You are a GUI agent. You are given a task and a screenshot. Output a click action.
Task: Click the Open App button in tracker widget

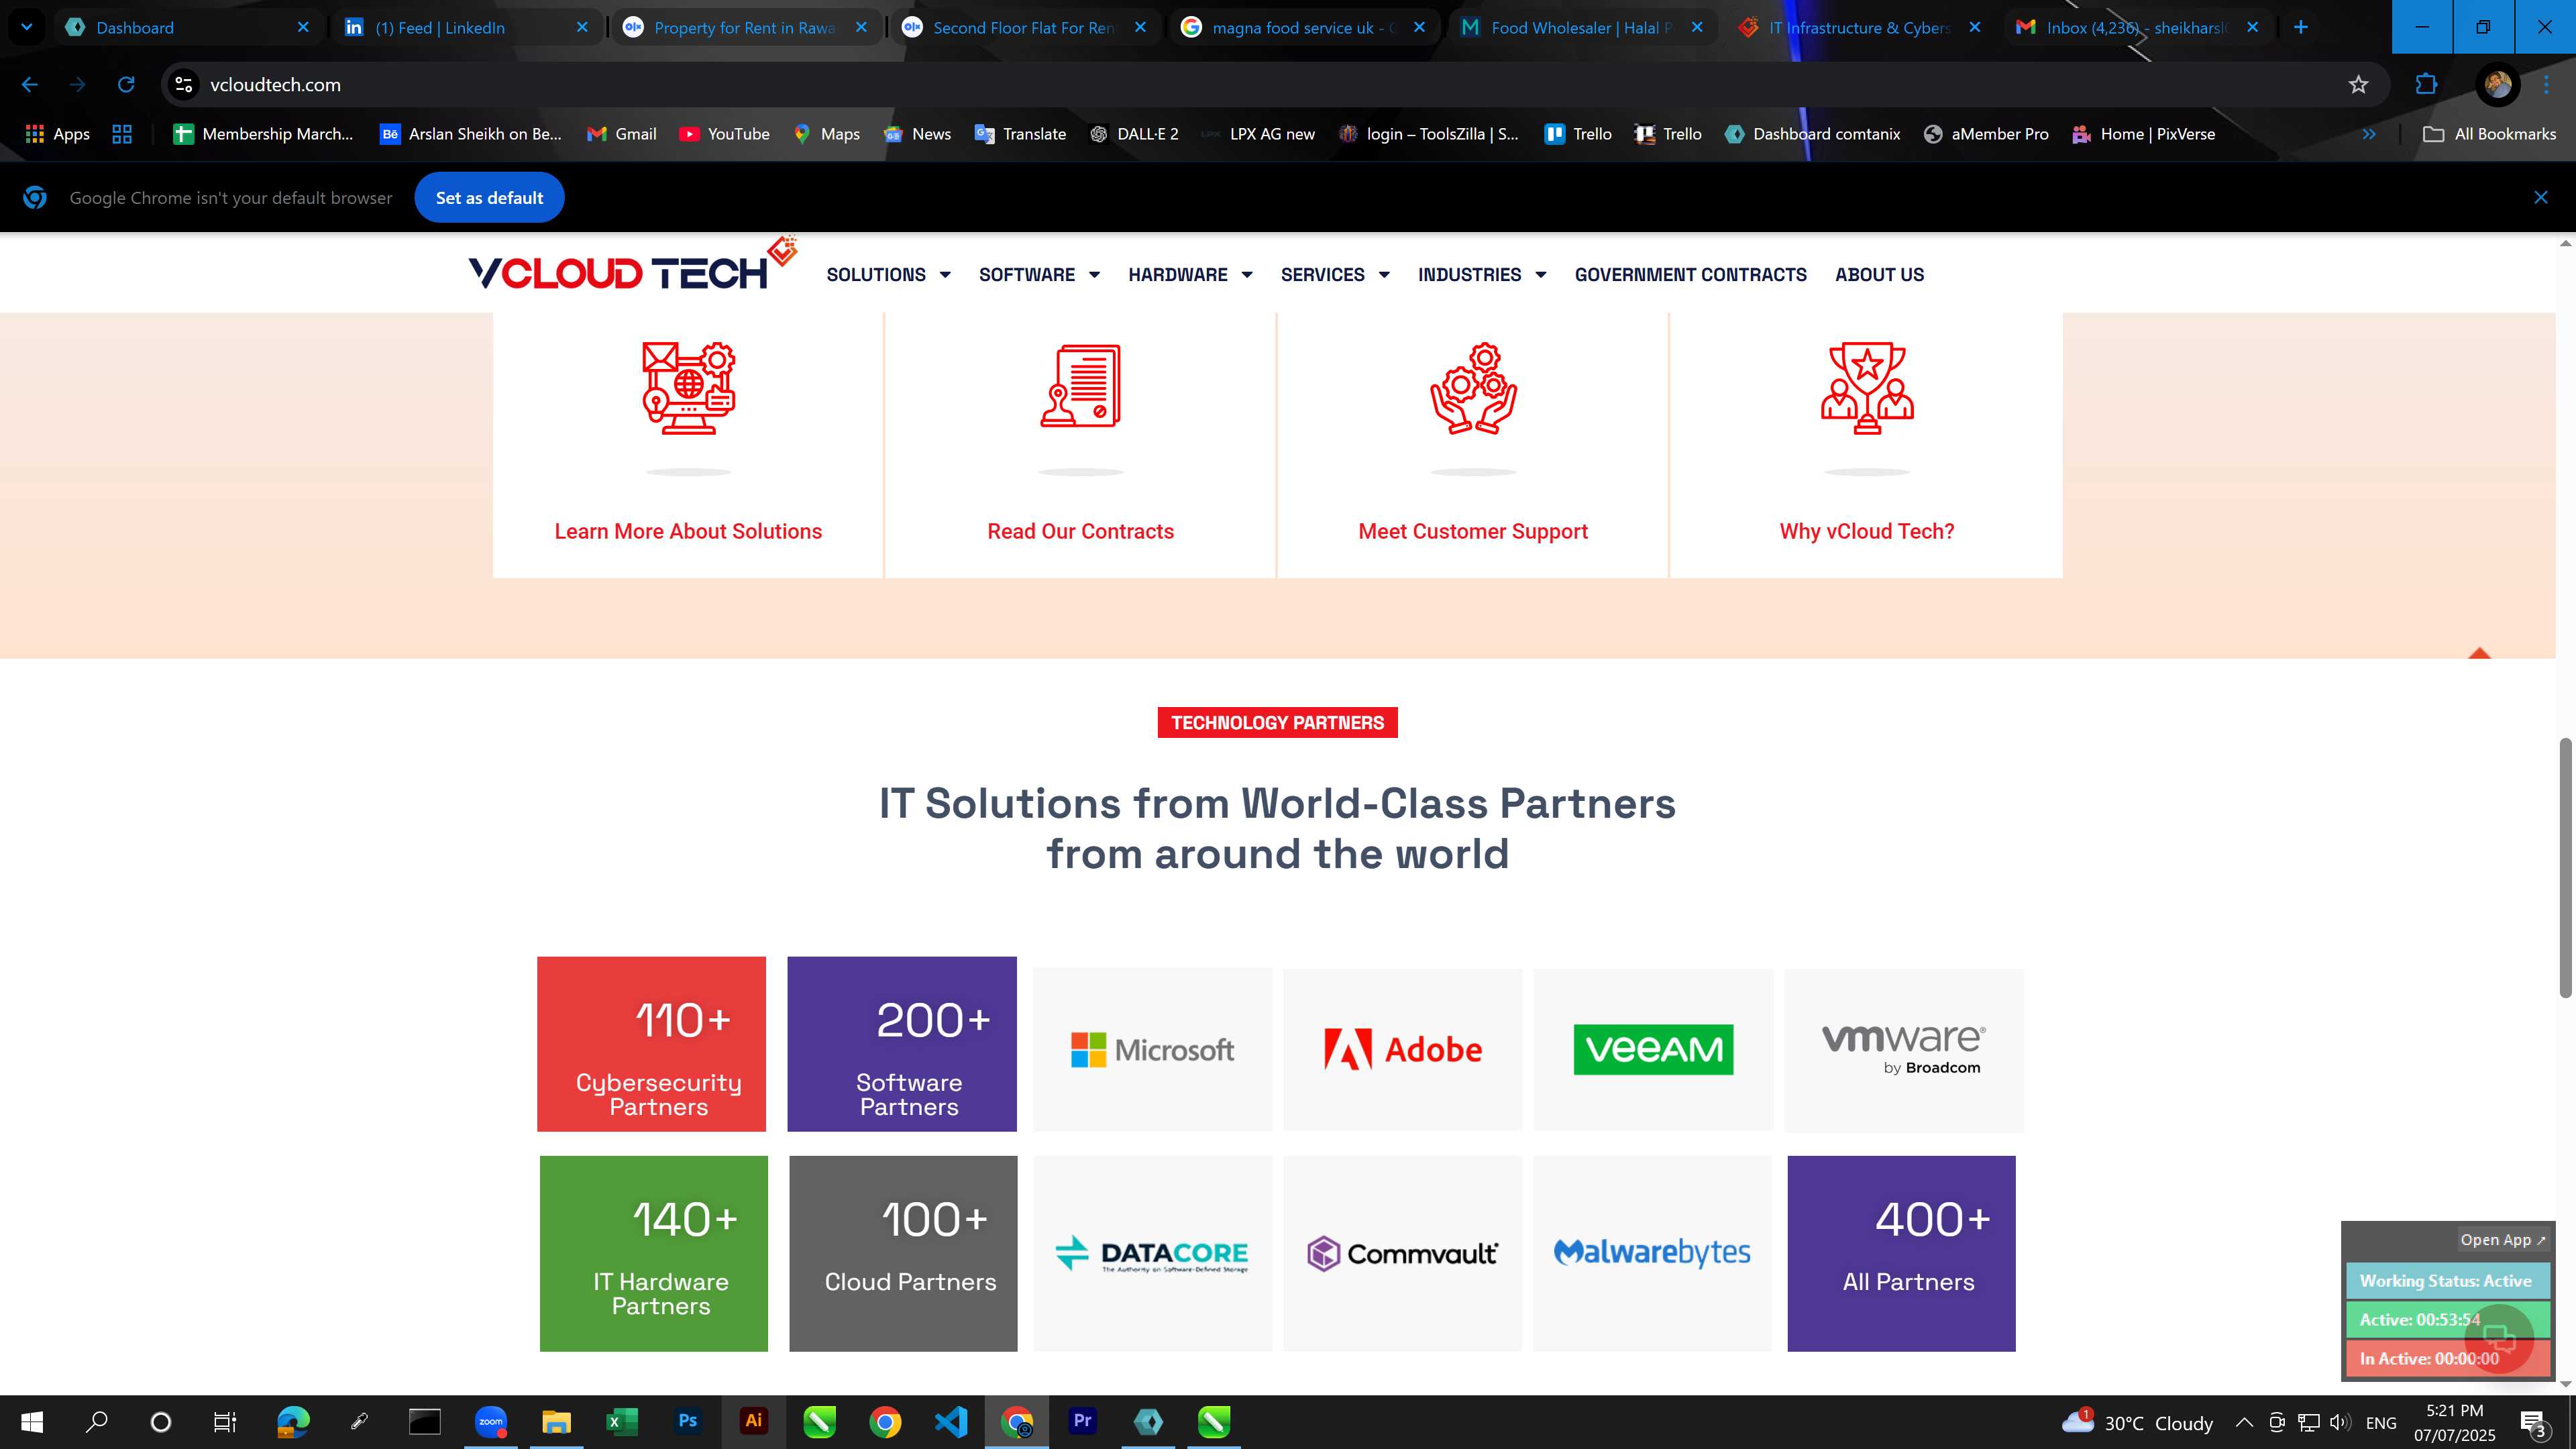(2503, 1240)
